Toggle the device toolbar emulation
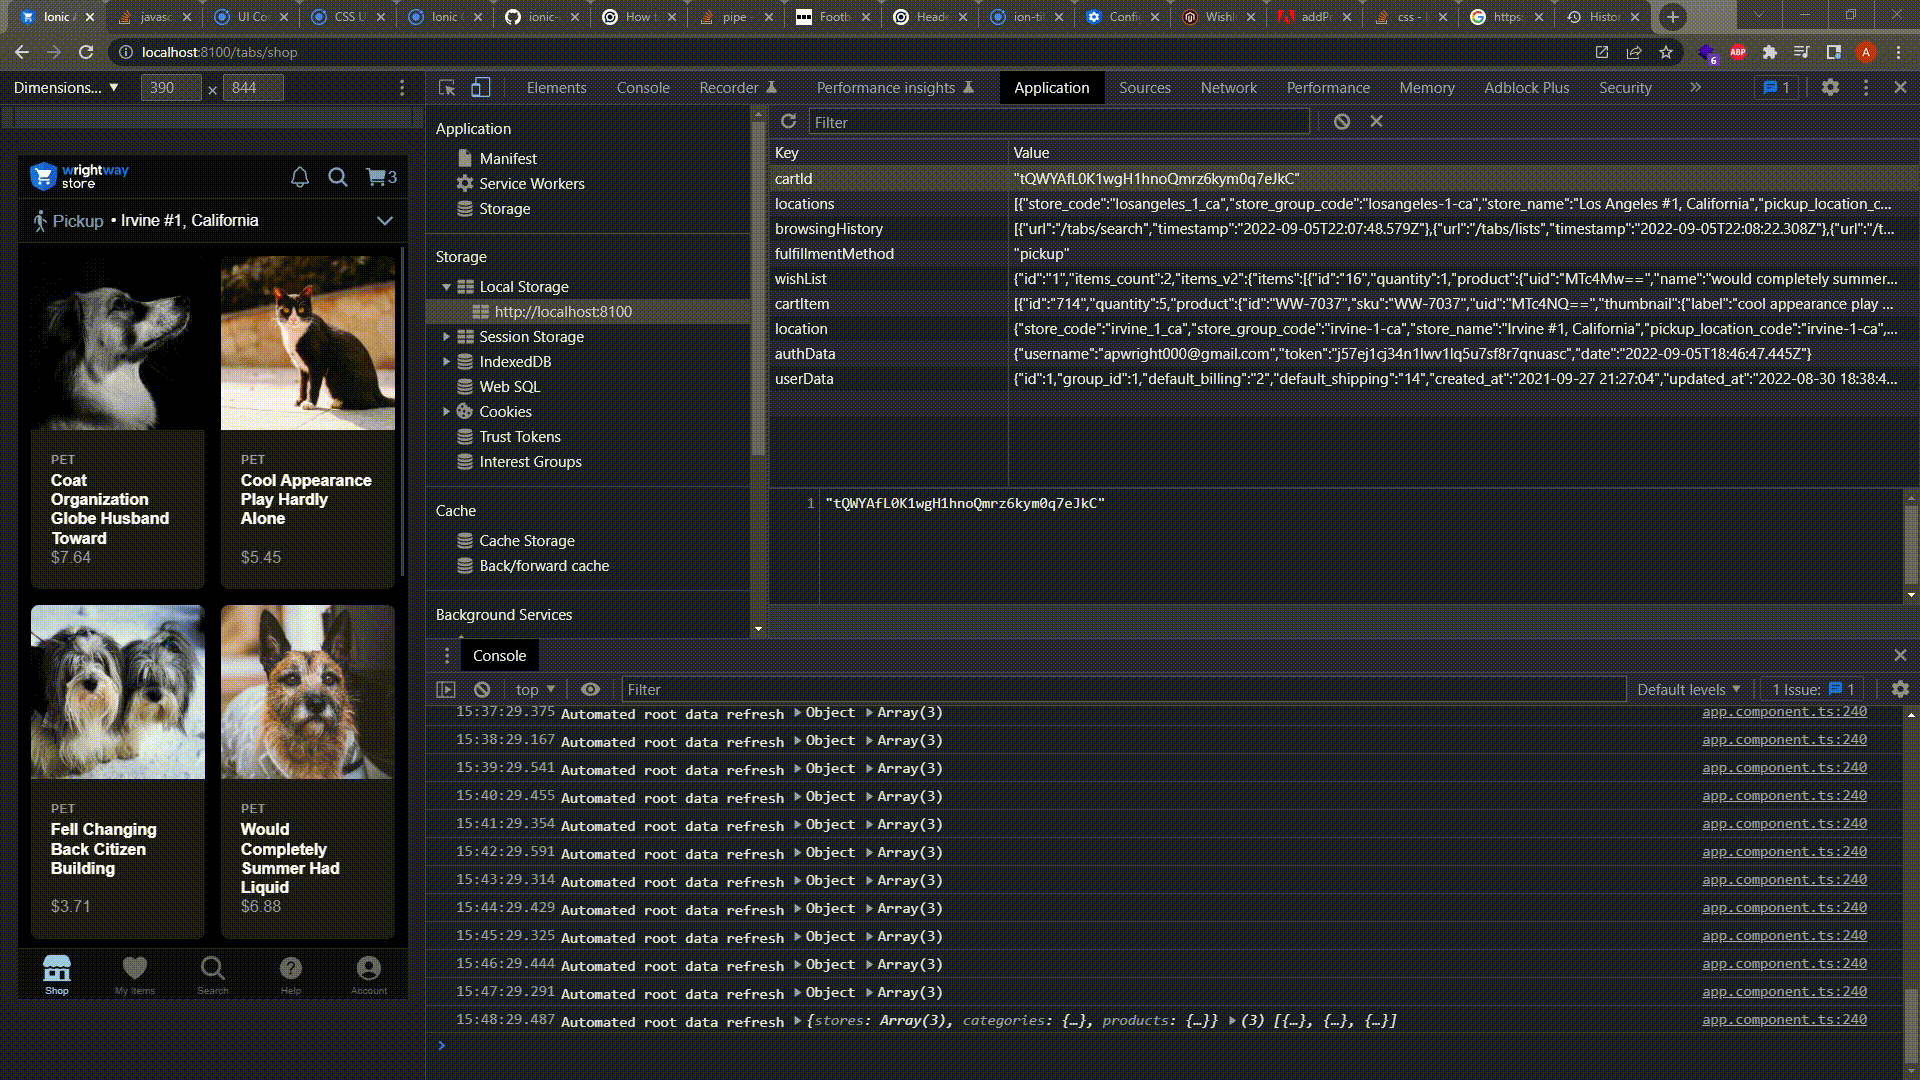 (481, 87)
